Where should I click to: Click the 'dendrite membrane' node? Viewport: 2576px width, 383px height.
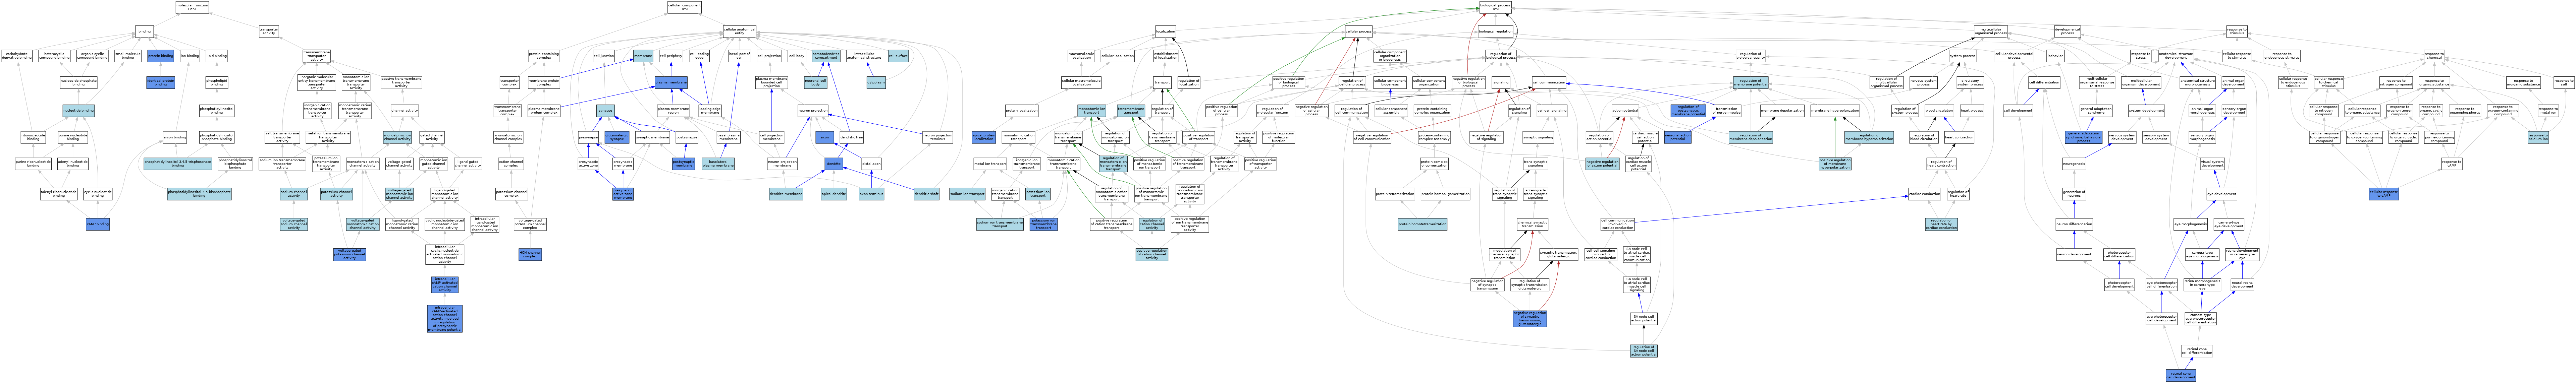tap(786, 194)
